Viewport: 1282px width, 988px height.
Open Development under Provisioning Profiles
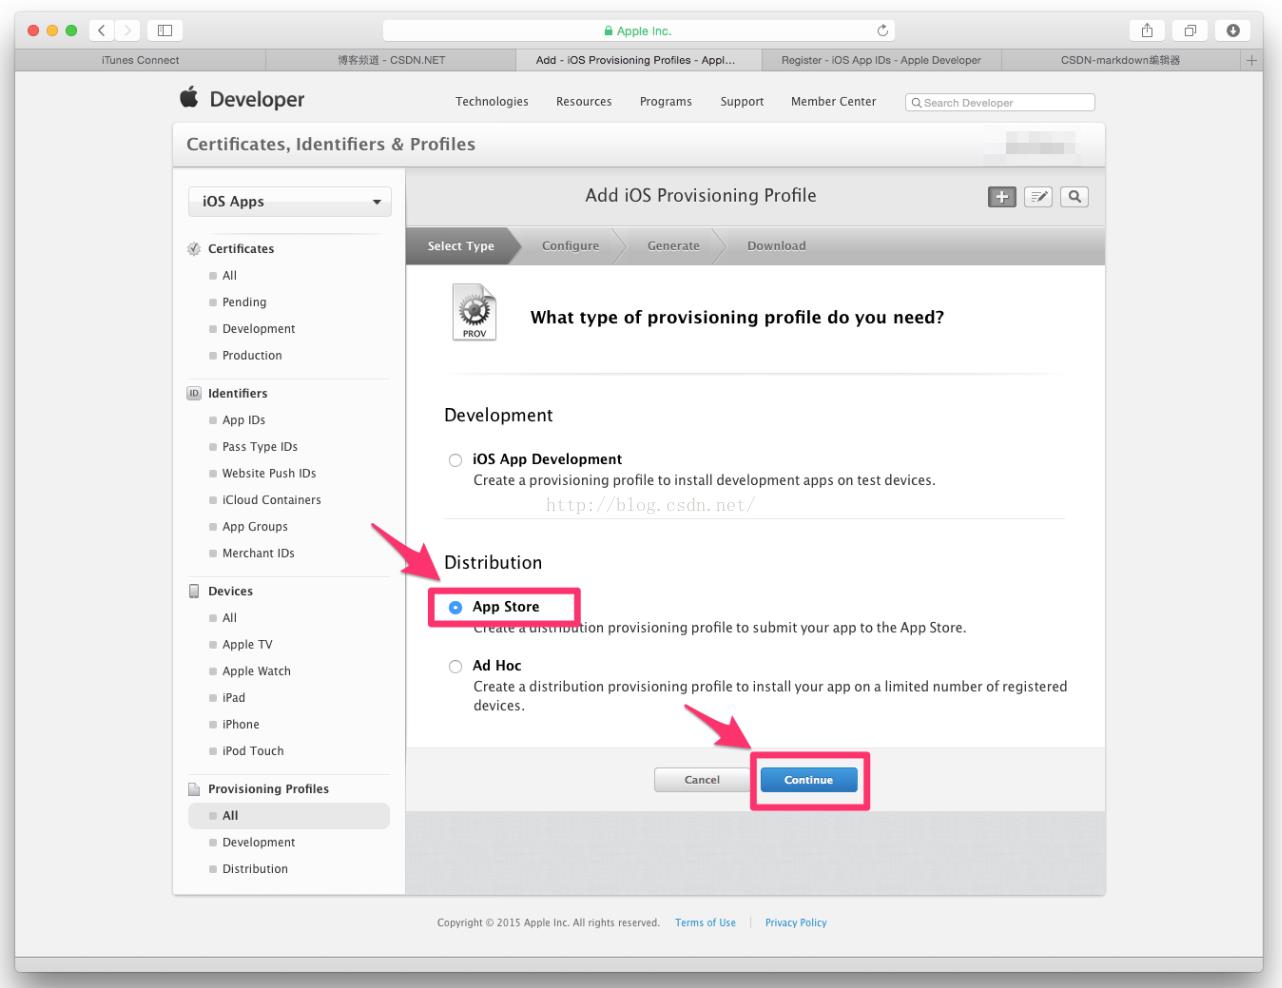tap(259, 843)
